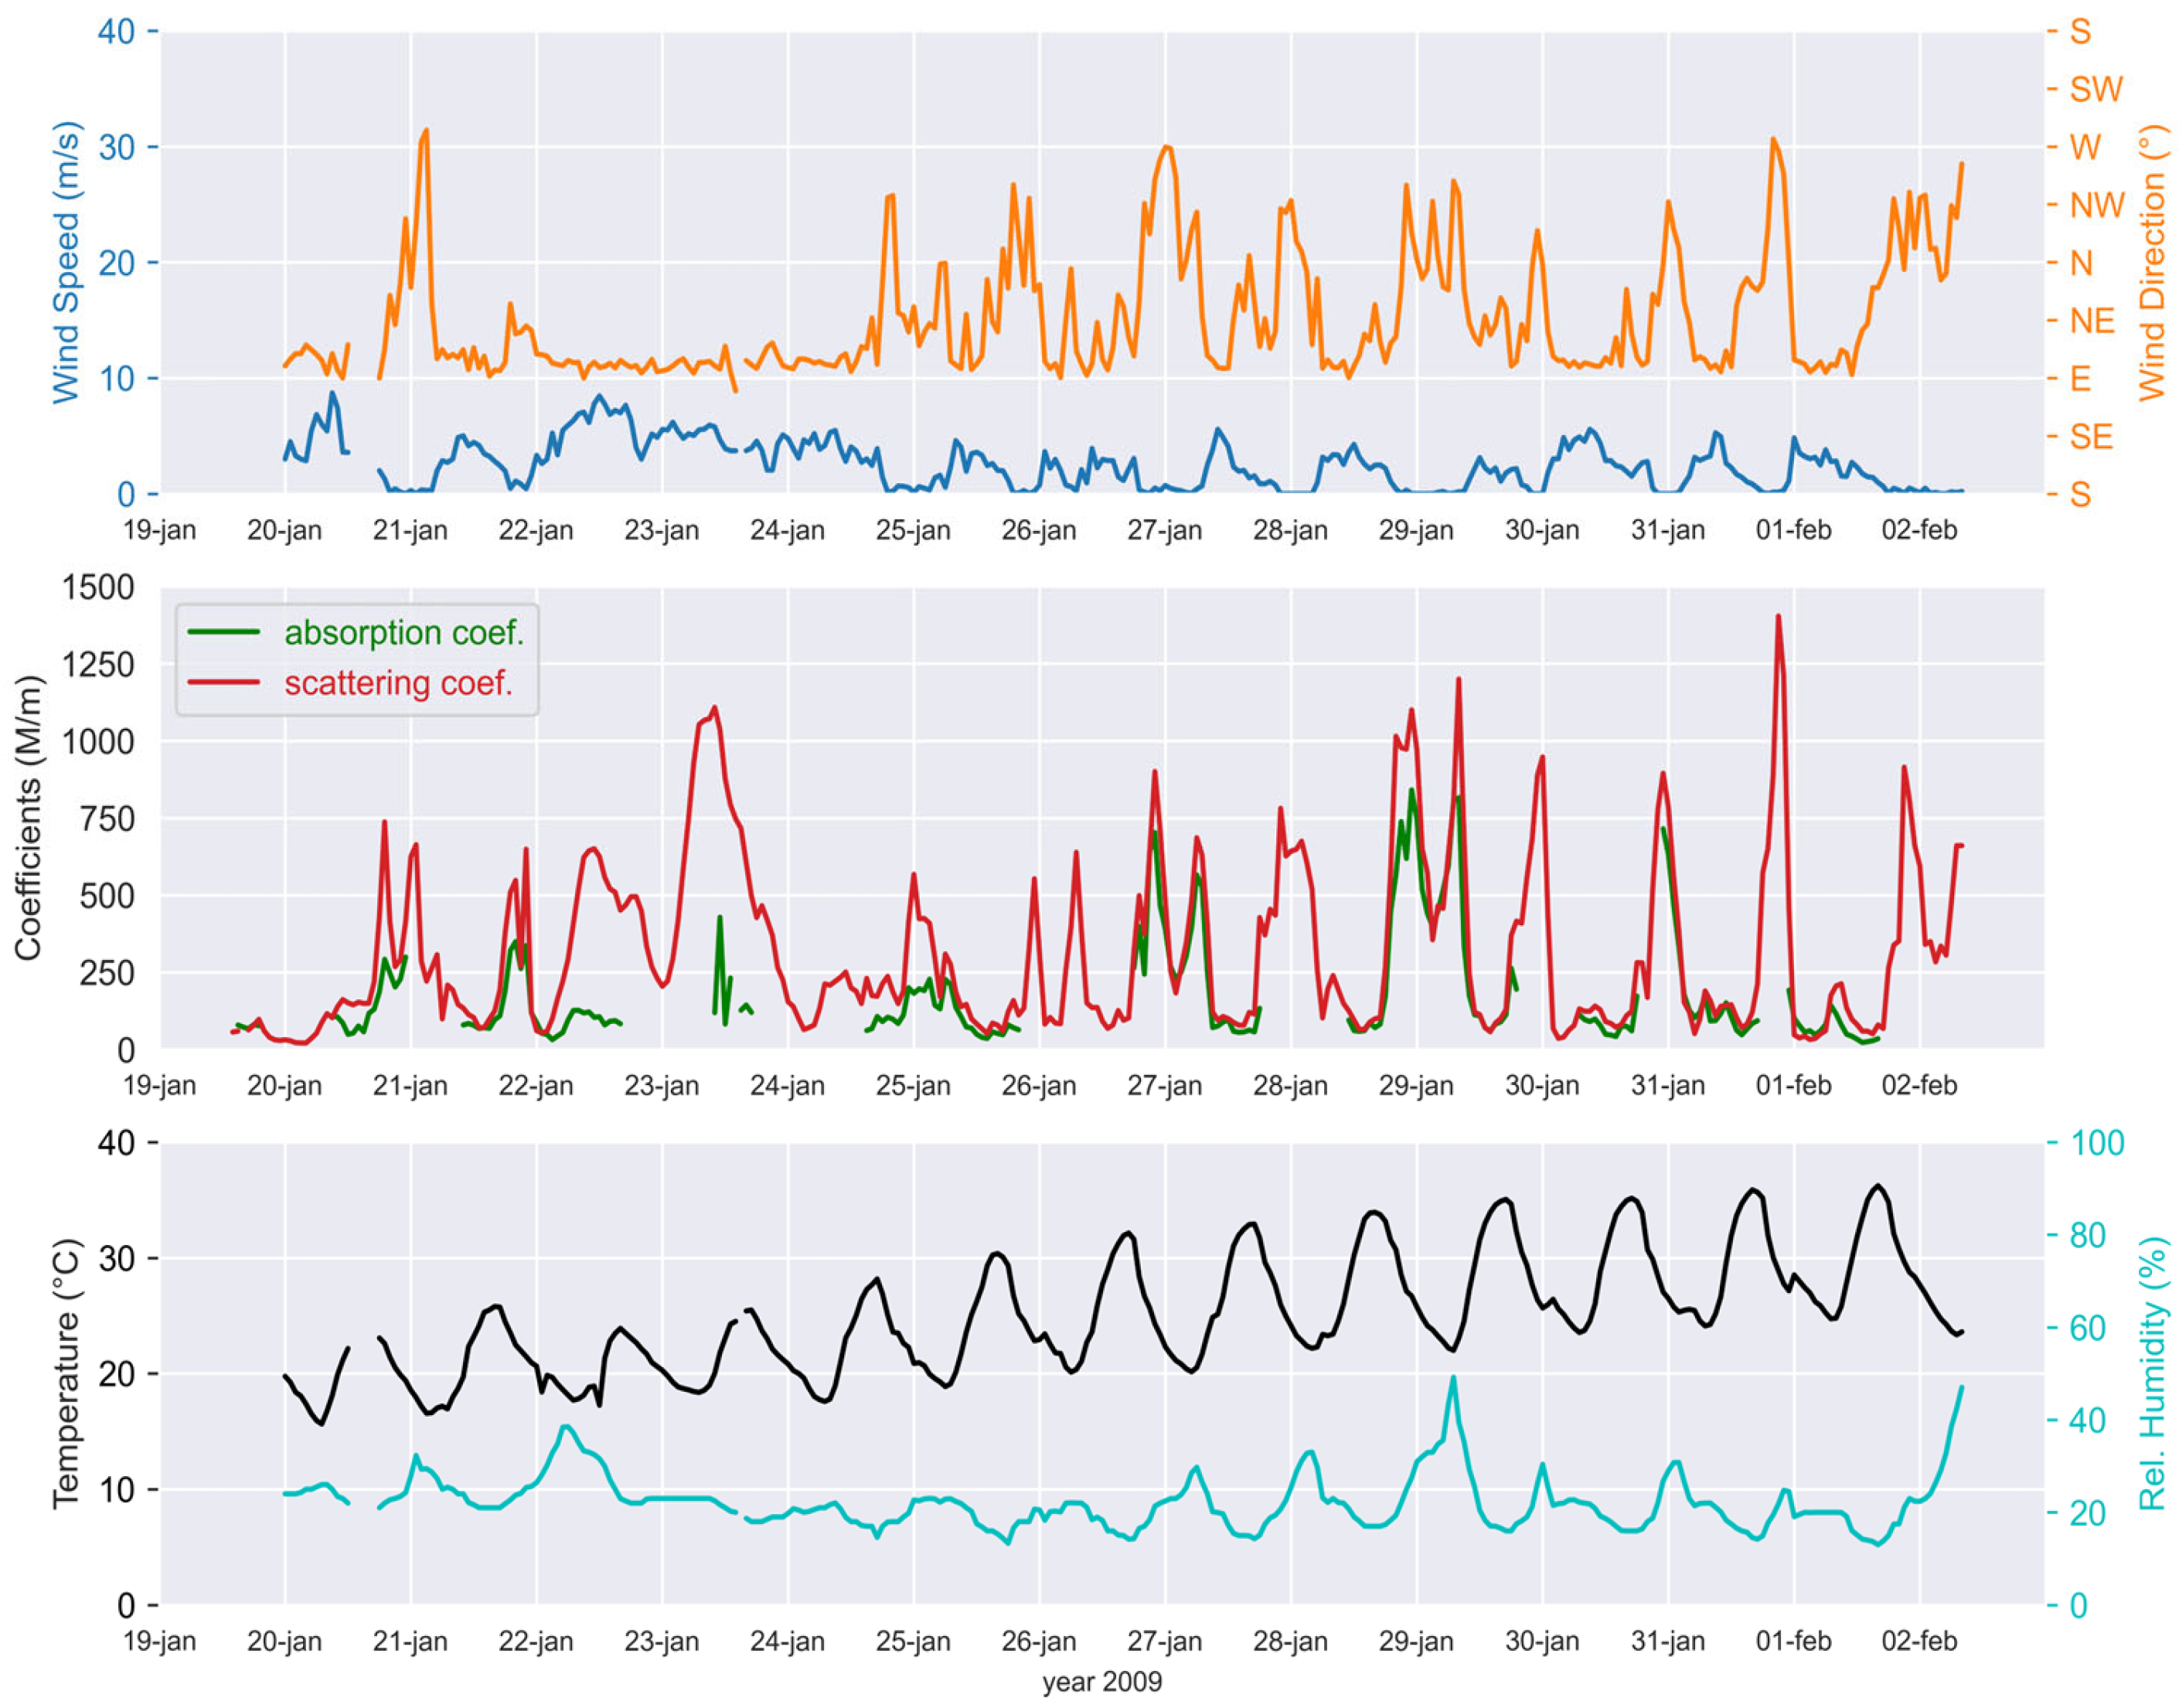Click the red scattering coef. legend line
2179x1708 pixels.
point(223,683)
